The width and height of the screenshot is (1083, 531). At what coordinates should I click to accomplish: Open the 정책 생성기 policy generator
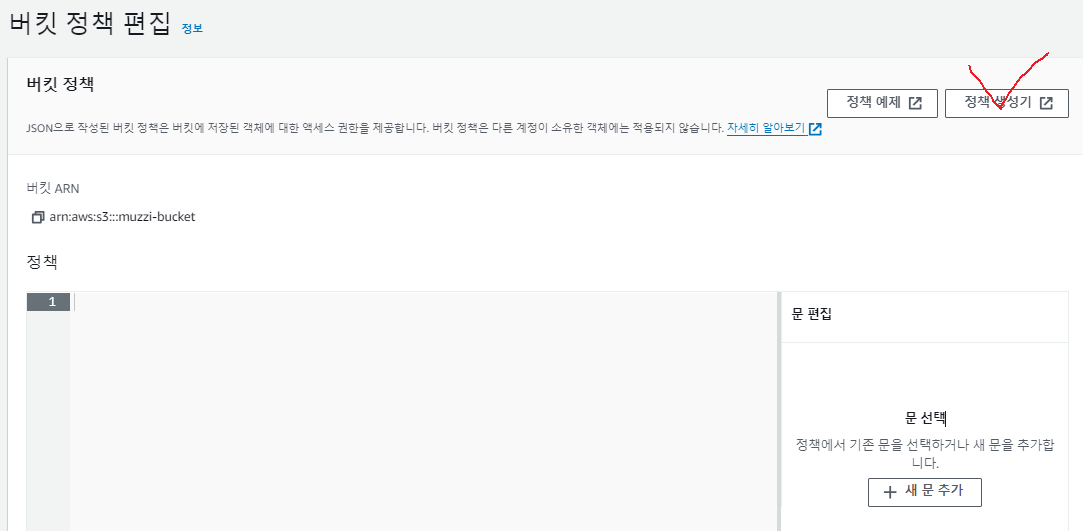tap(1006, 104)
